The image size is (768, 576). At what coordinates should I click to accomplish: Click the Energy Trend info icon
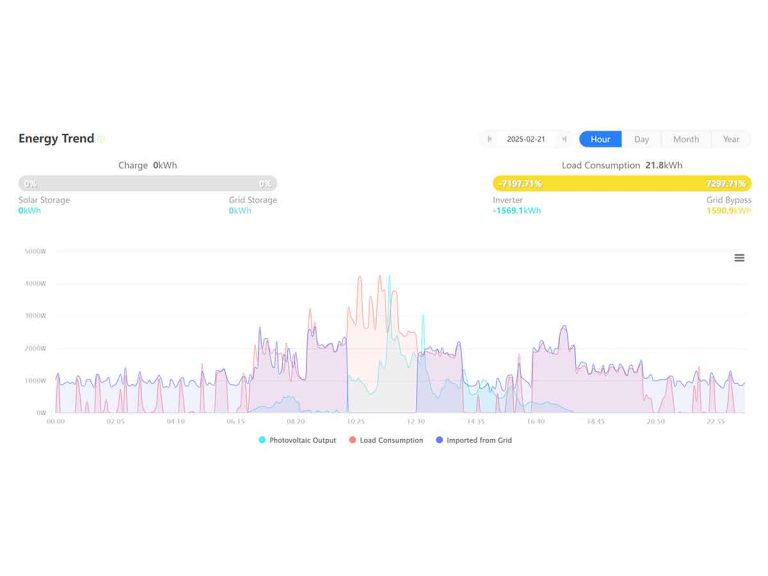(101, 140)
